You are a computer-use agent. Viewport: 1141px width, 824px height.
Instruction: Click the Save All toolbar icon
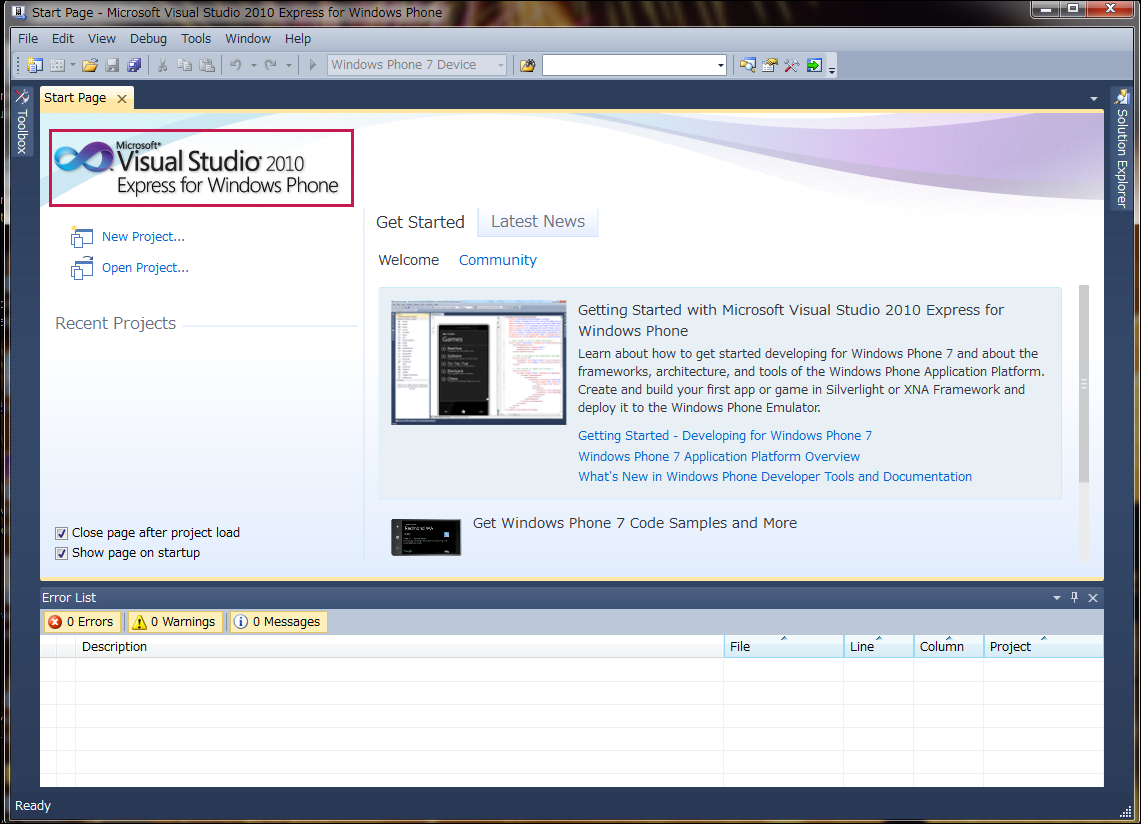135,66
